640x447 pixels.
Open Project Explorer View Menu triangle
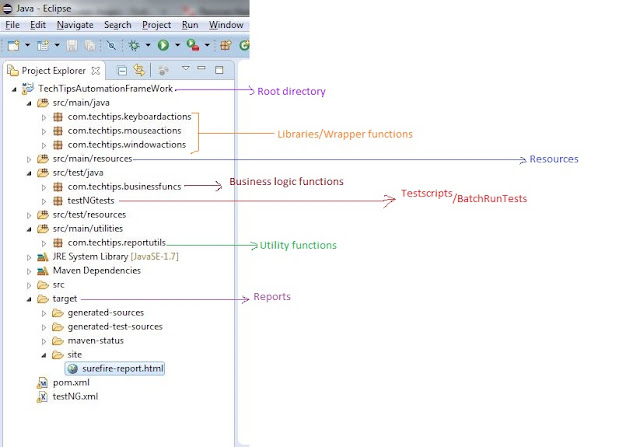click(x=185, y=68)
